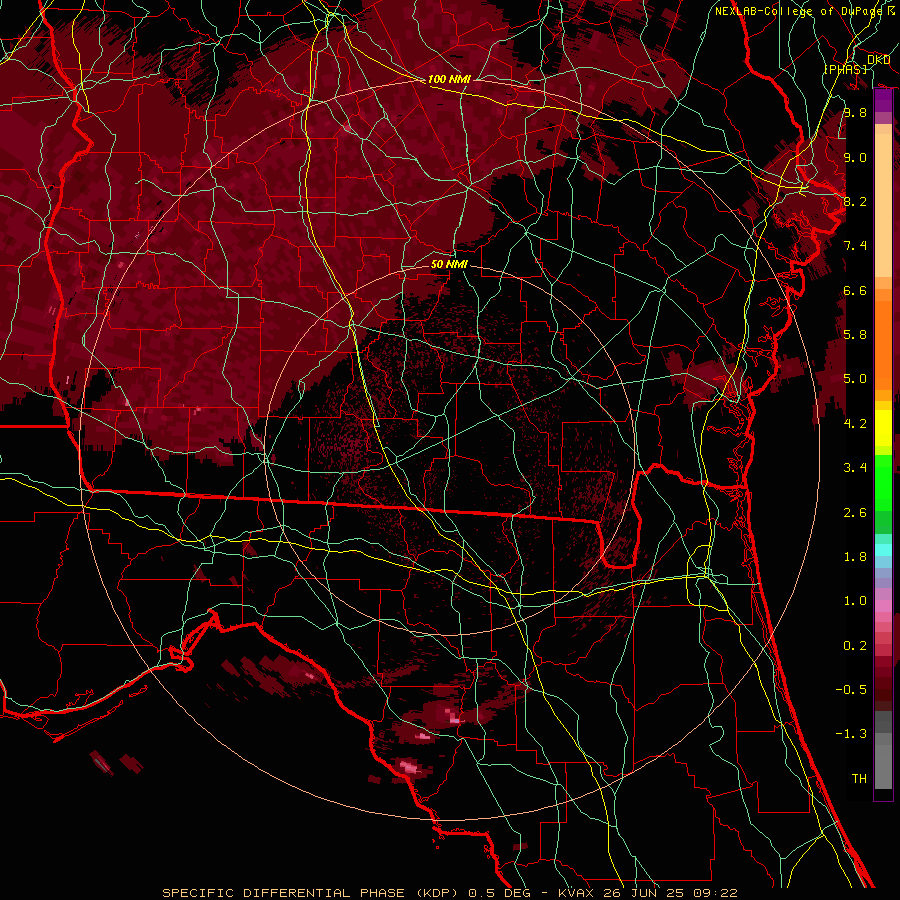Screen dimensions: 900x900
Task: Click the 5.0 legend value
Action: [855, 379]
